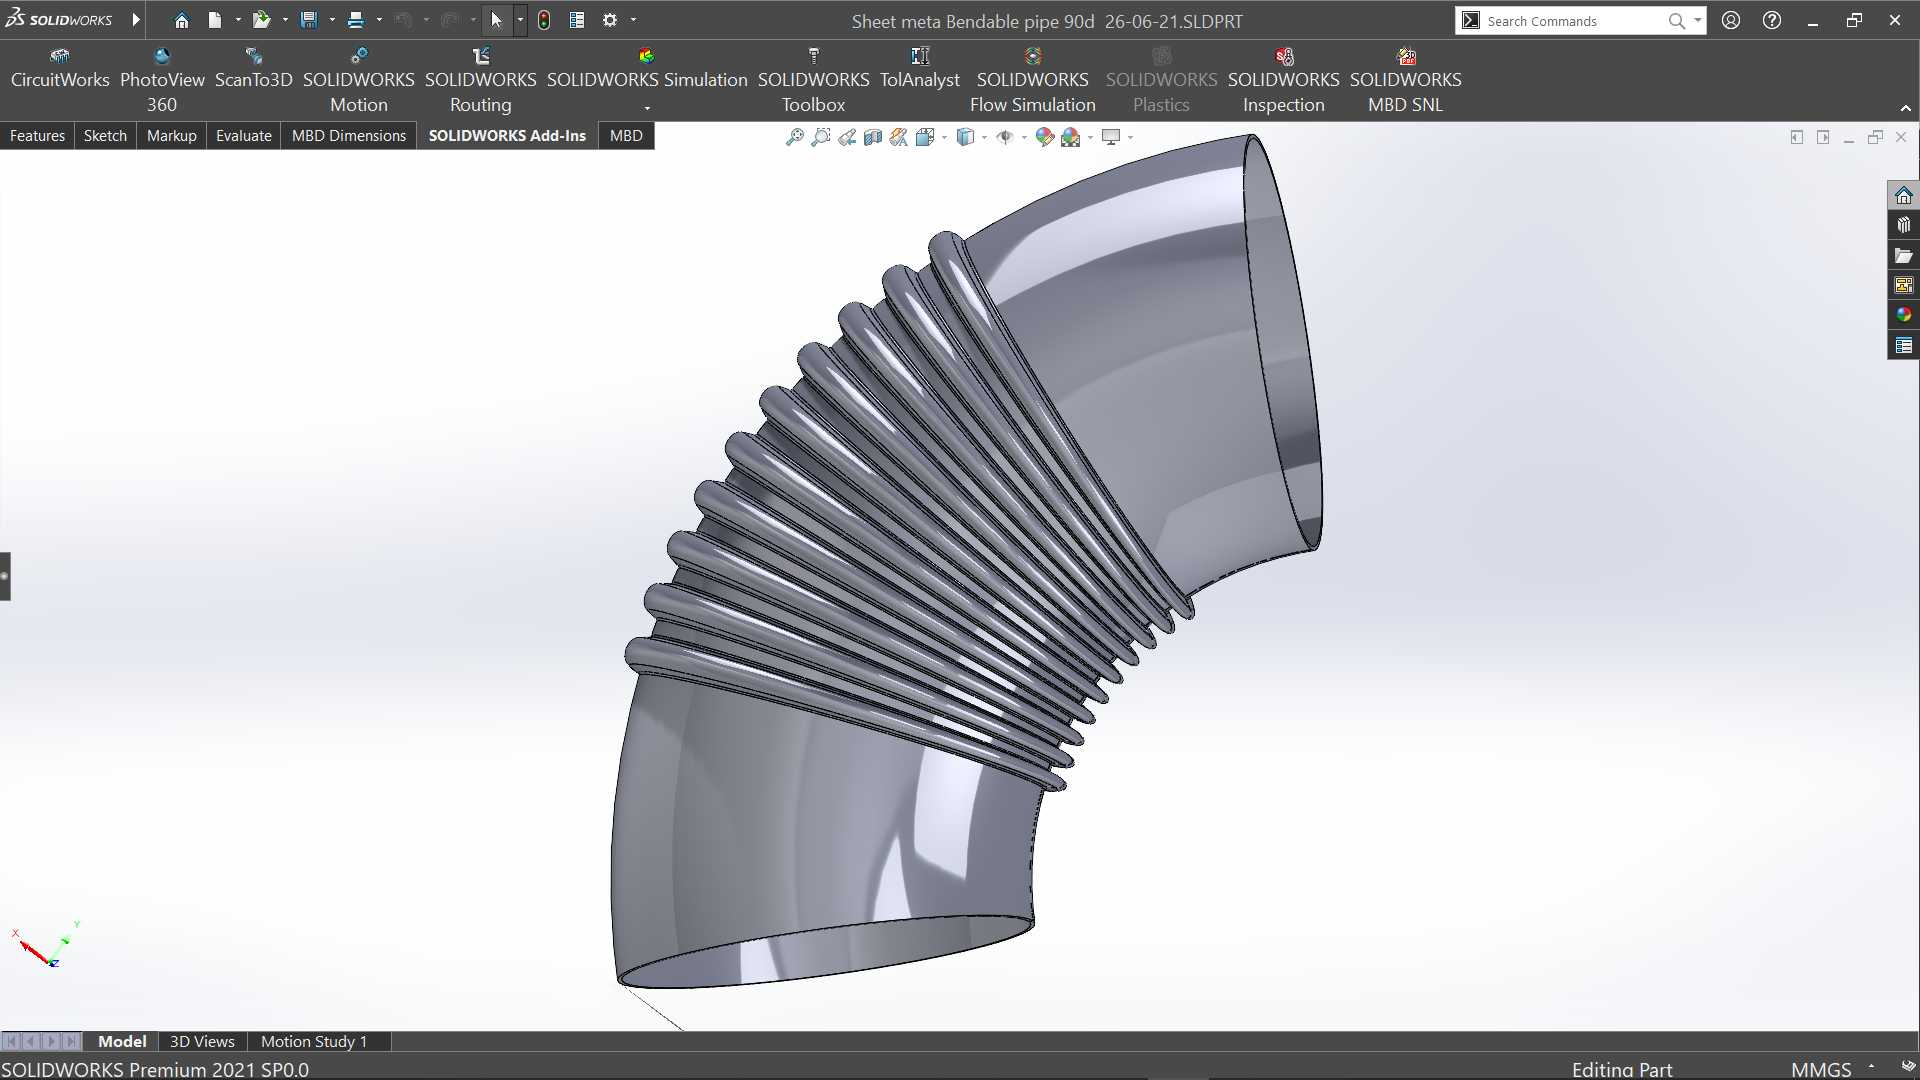Image resolution: width=1920 pixels, height=1080 pixels.
Task: Toggle SOLIDWORKS Motion add-in
Action: tap(359, 80)
